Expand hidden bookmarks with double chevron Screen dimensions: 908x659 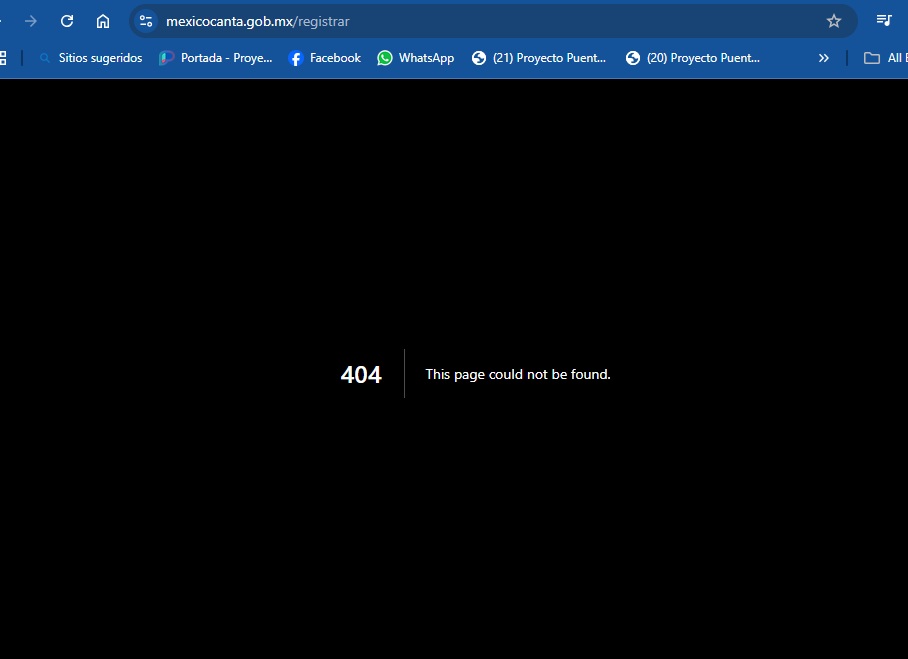click(823, 58)
